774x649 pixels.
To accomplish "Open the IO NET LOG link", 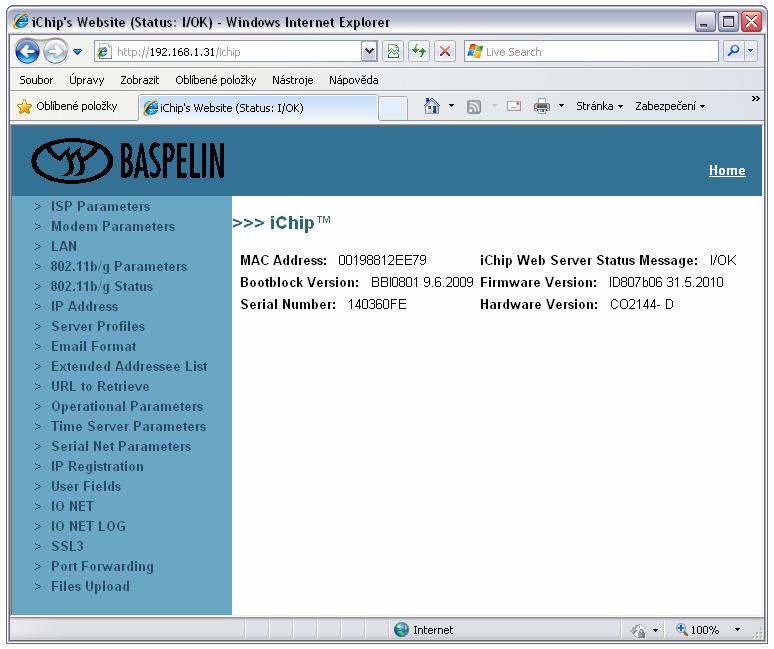I will point(88,526).
